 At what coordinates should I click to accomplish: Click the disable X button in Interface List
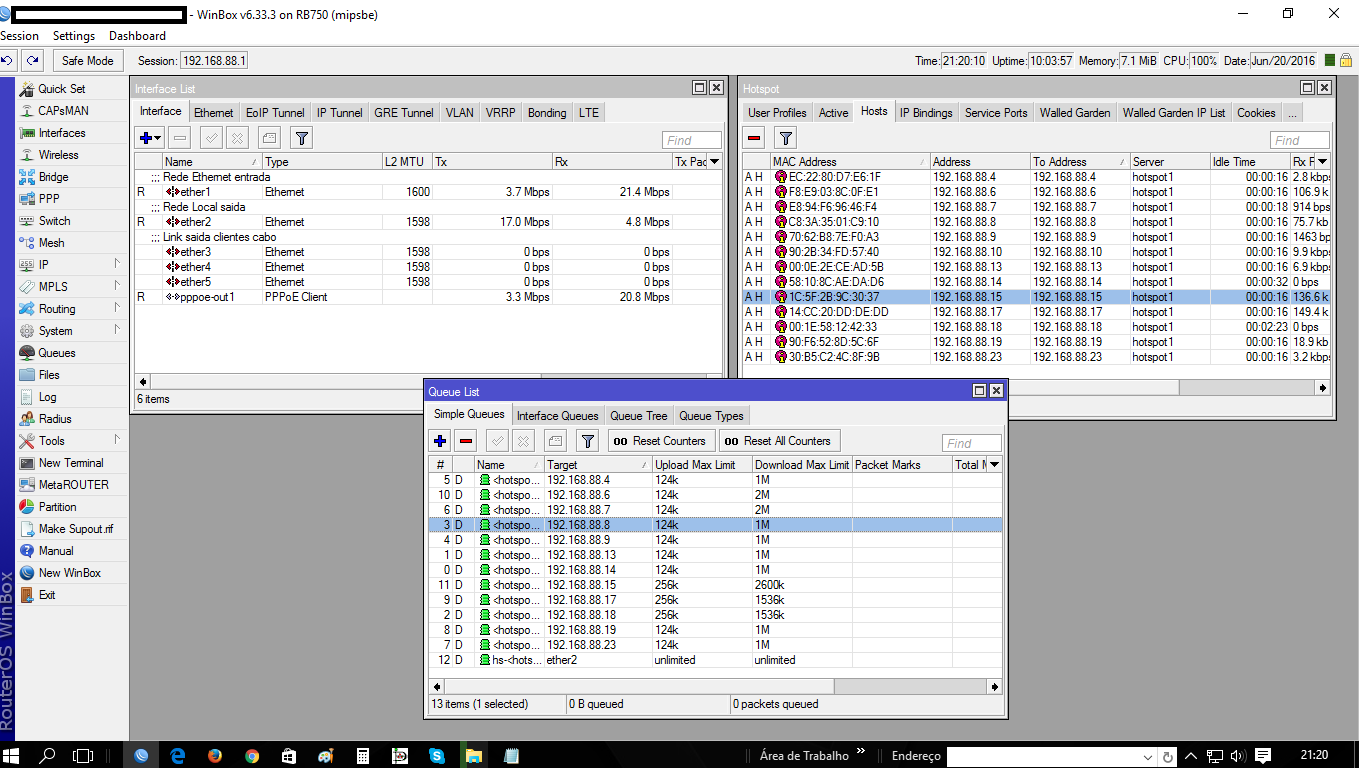(237, 138)
